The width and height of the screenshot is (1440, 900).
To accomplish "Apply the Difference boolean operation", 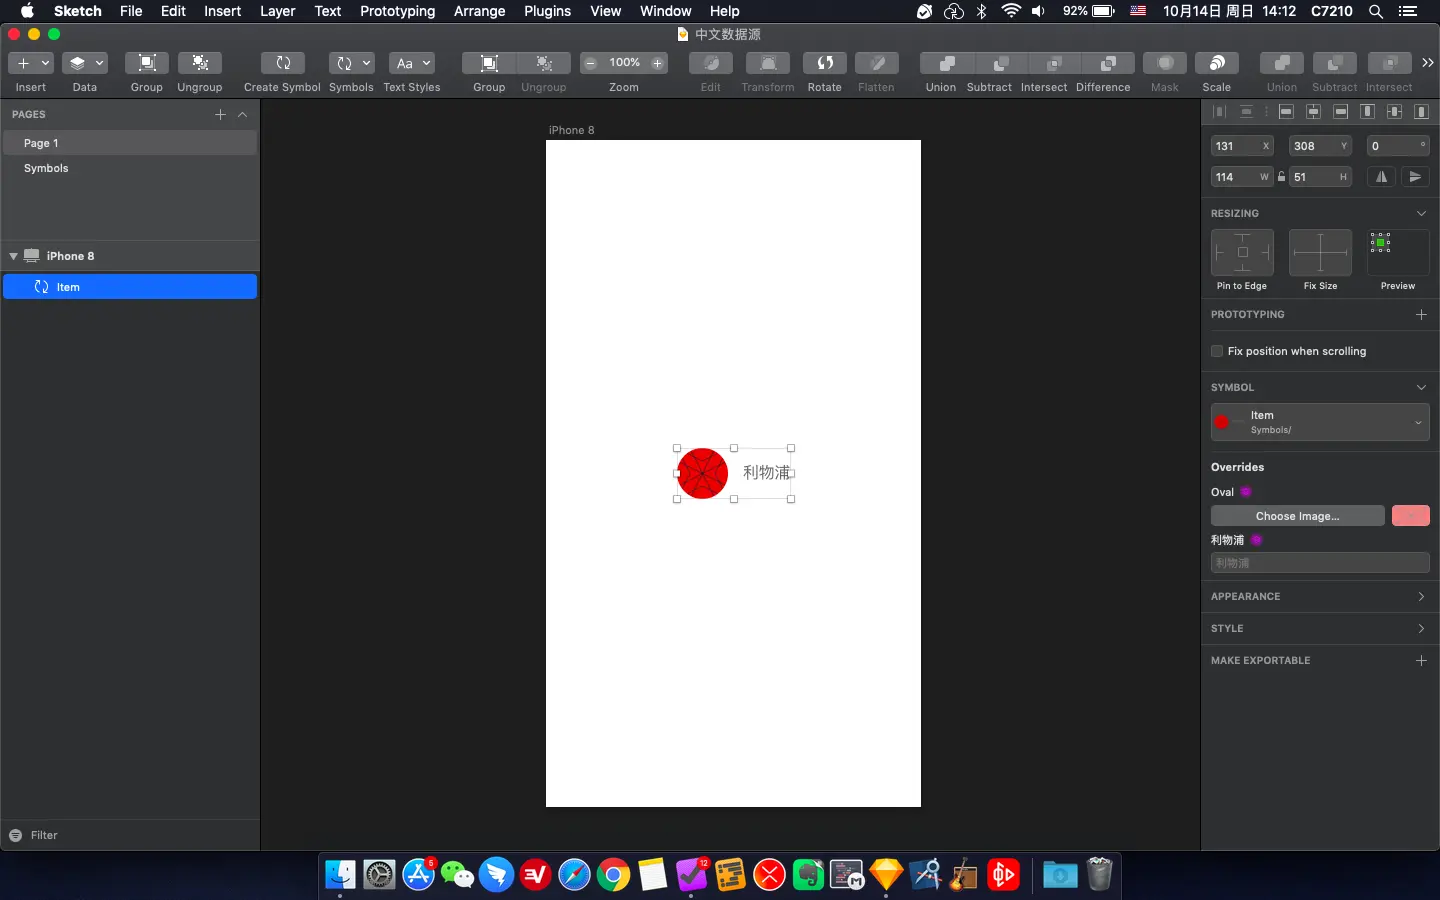I will (1108, 63).
